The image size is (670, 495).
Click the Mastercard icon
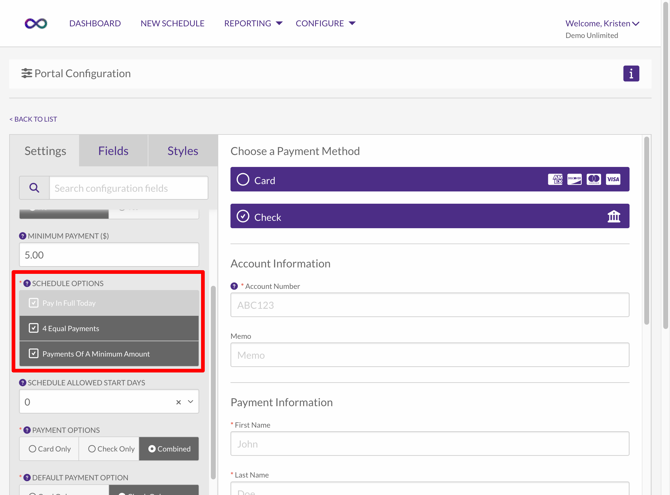tap(594, 179)
